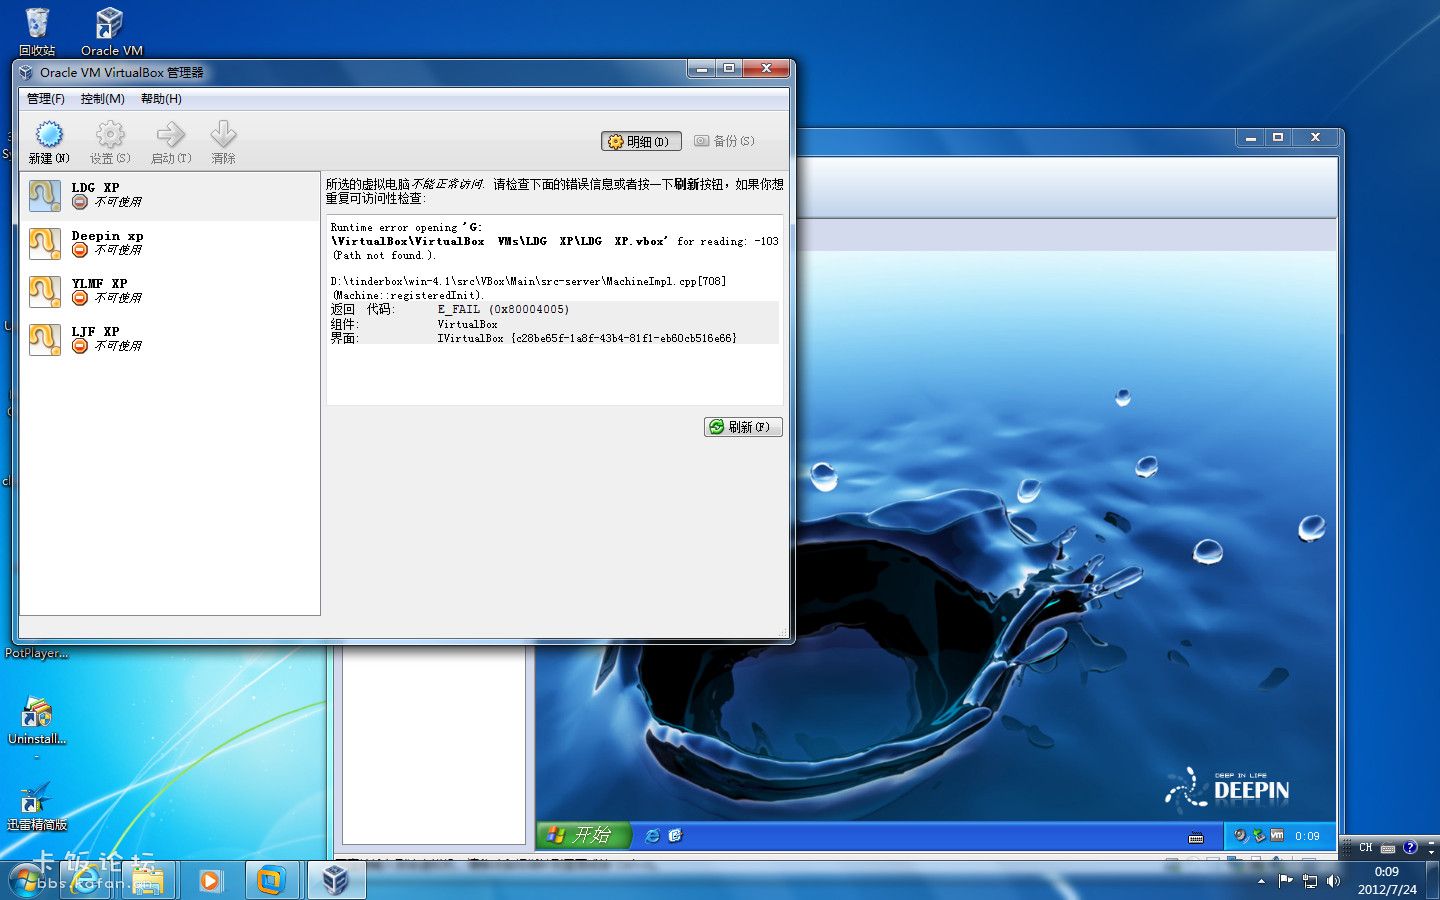
Task: Click the 回收站 Recycle Bin desktop icon
Action: [x=37, y=32]
